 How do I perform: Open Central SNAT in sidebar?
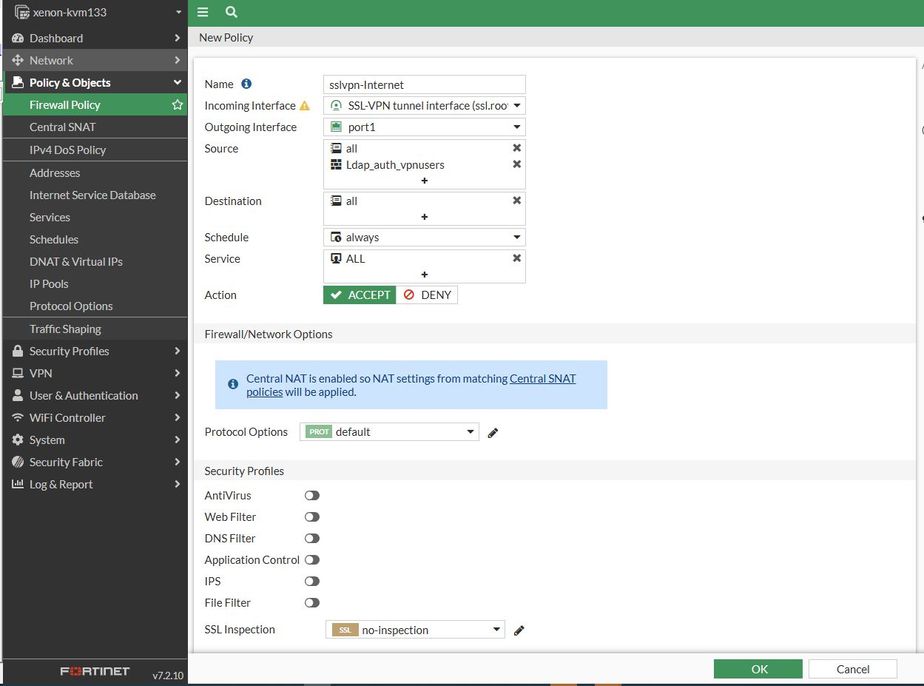coord(62,127)
